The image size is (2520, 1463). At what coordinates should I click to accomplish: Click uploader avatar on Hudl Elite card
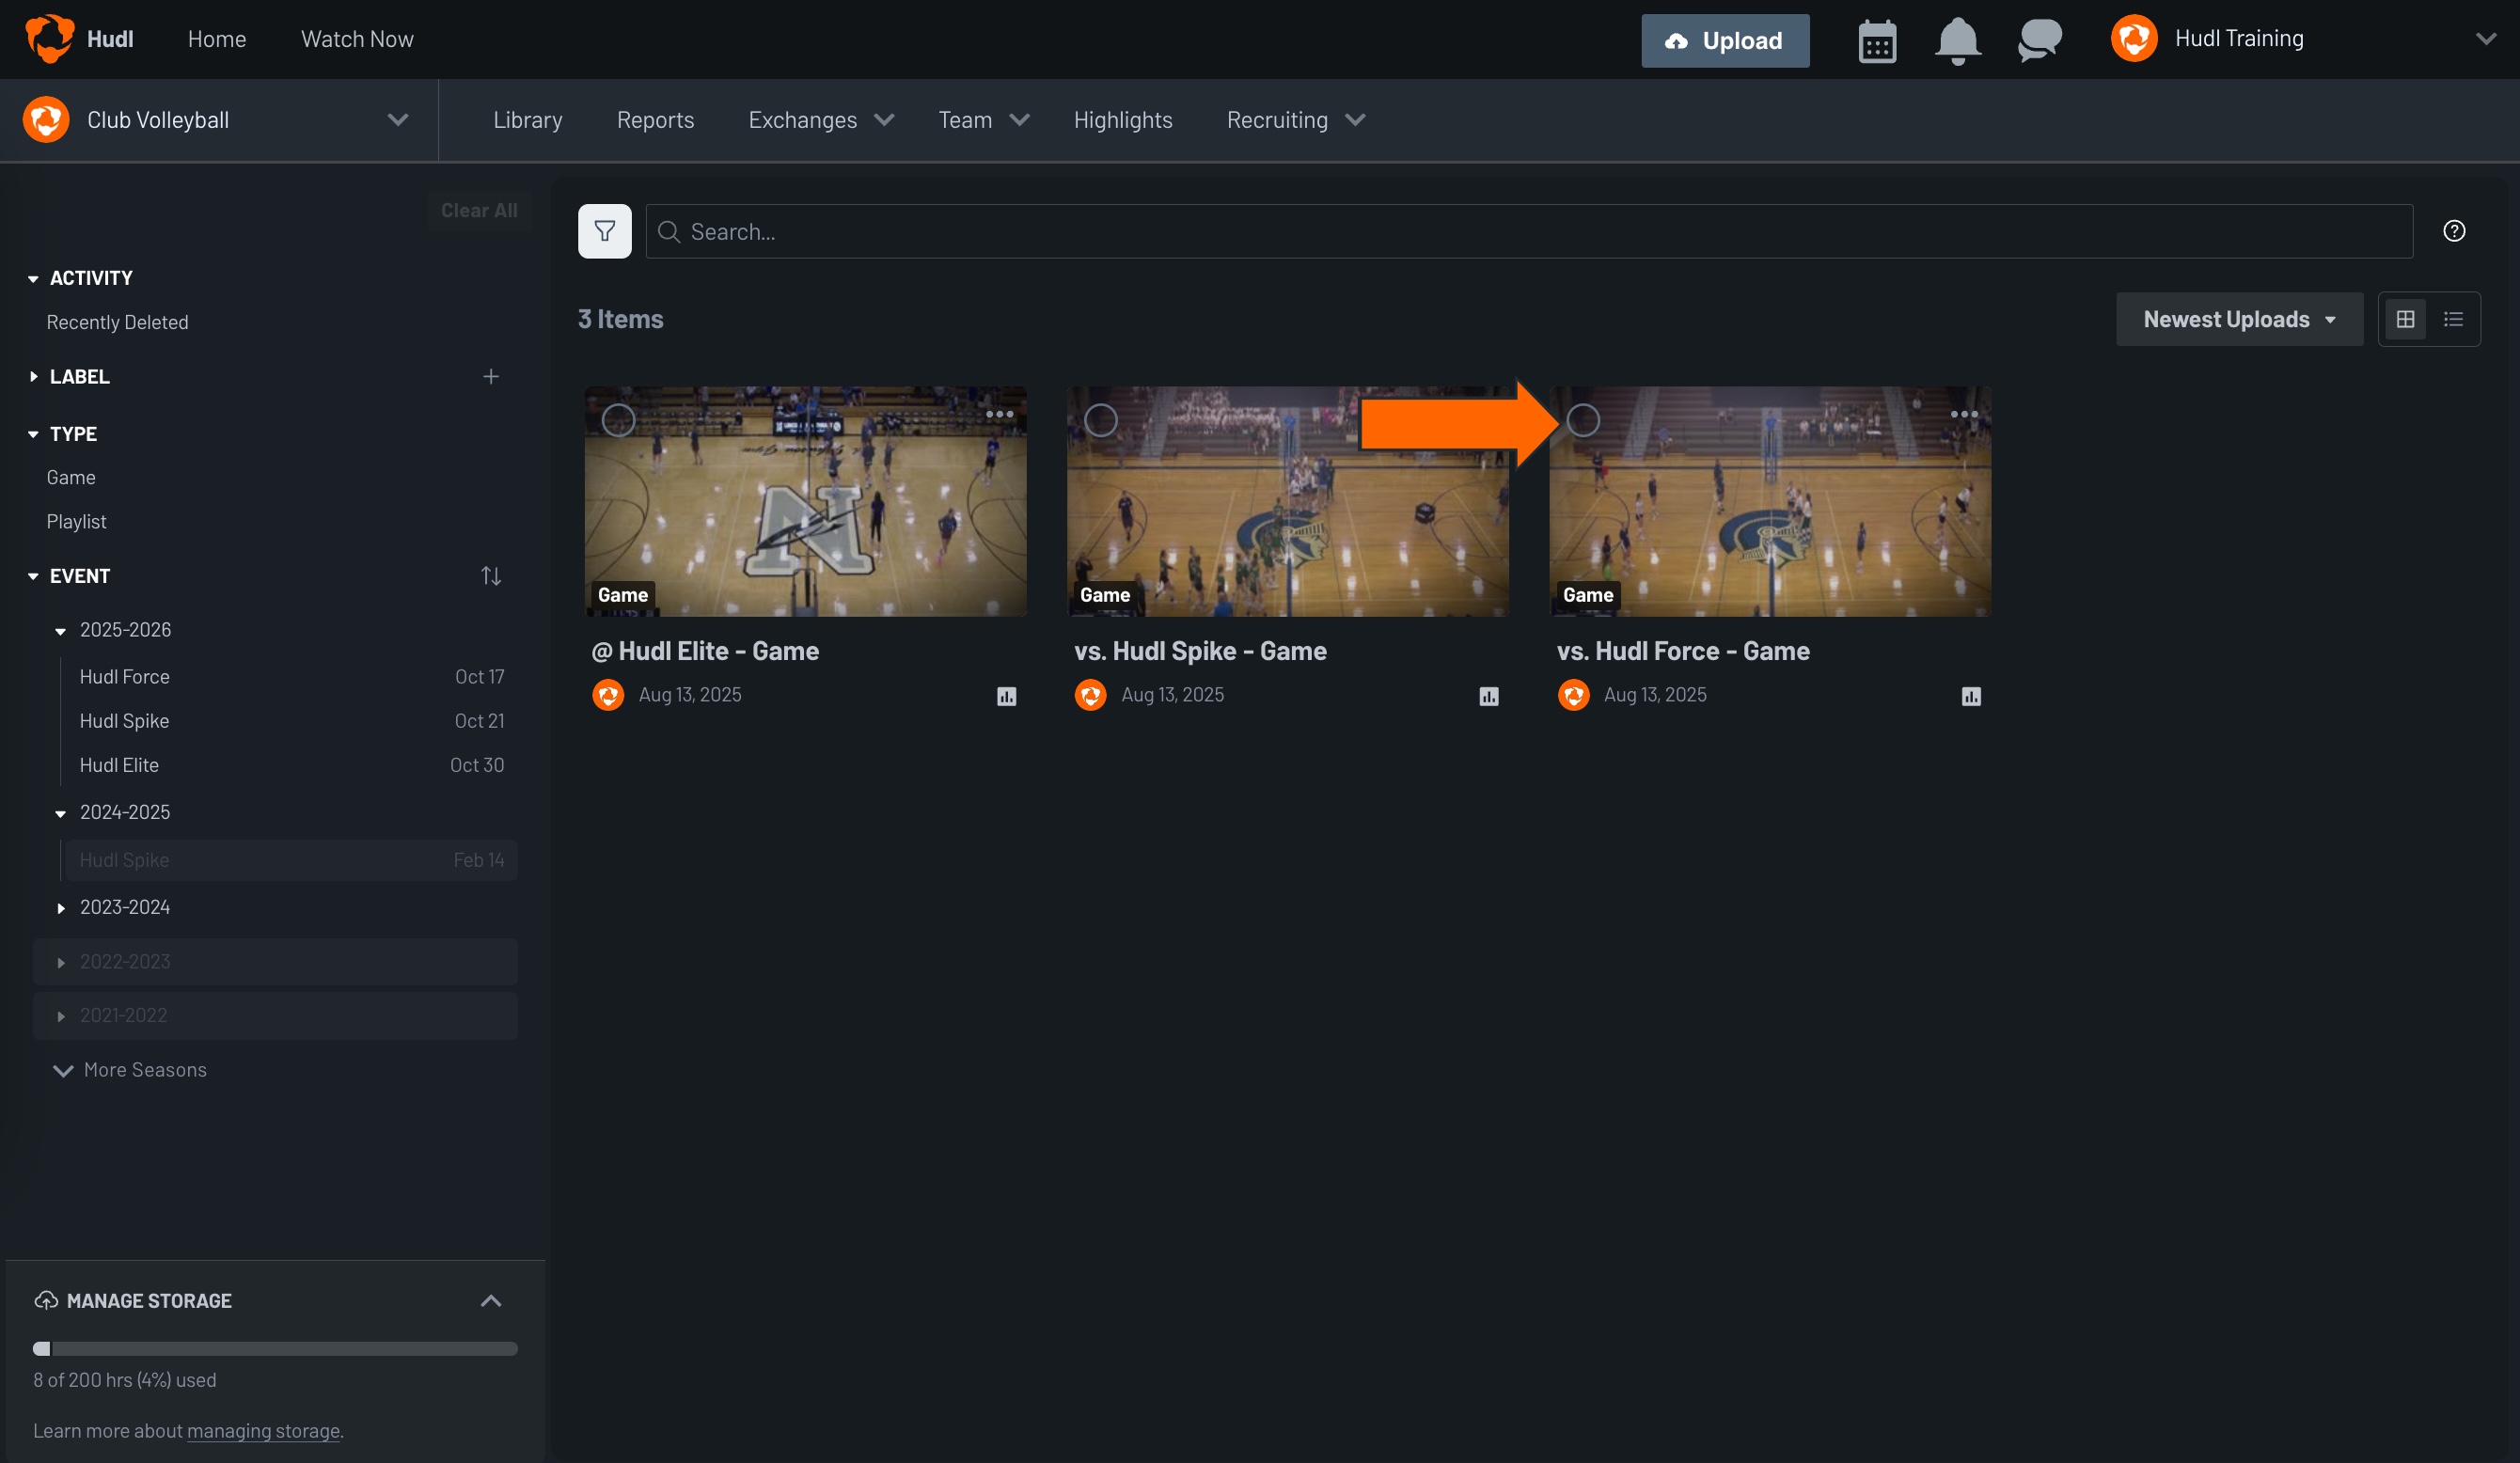pos(608,695)
